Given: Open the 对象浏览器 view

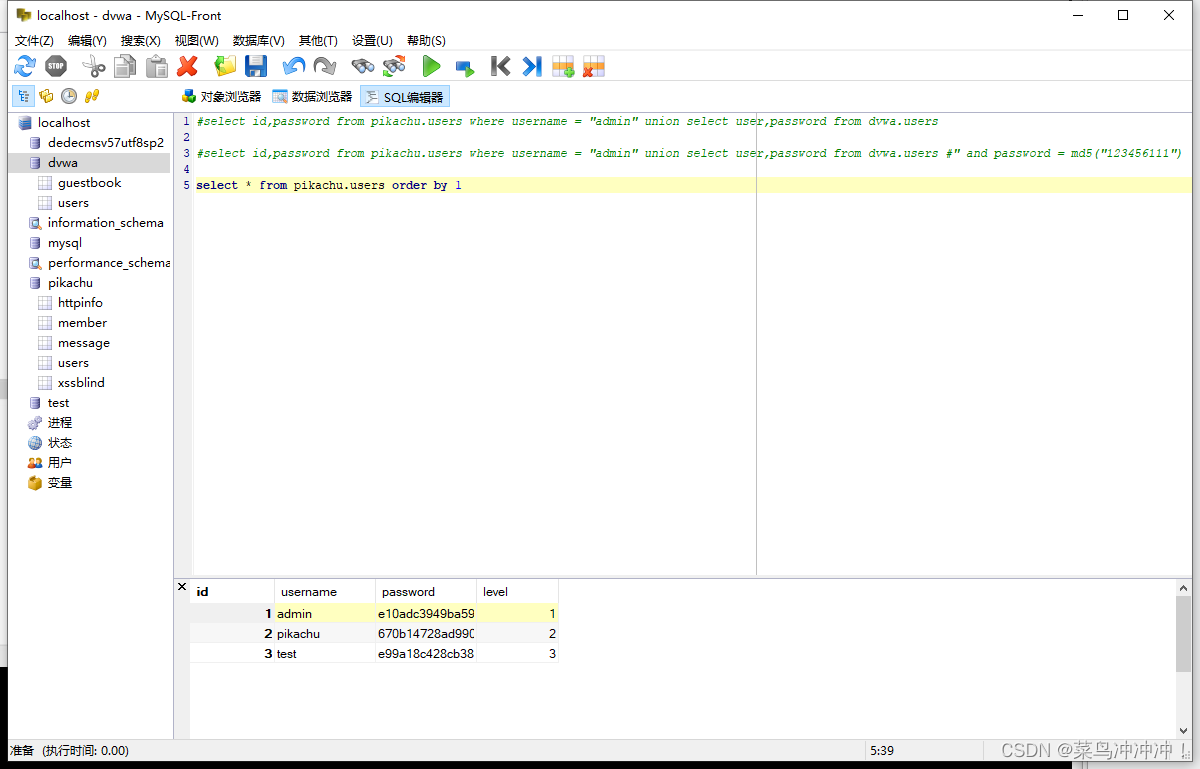Looking at the screenshot, I should pyautogui.click(x=220, y=96).
